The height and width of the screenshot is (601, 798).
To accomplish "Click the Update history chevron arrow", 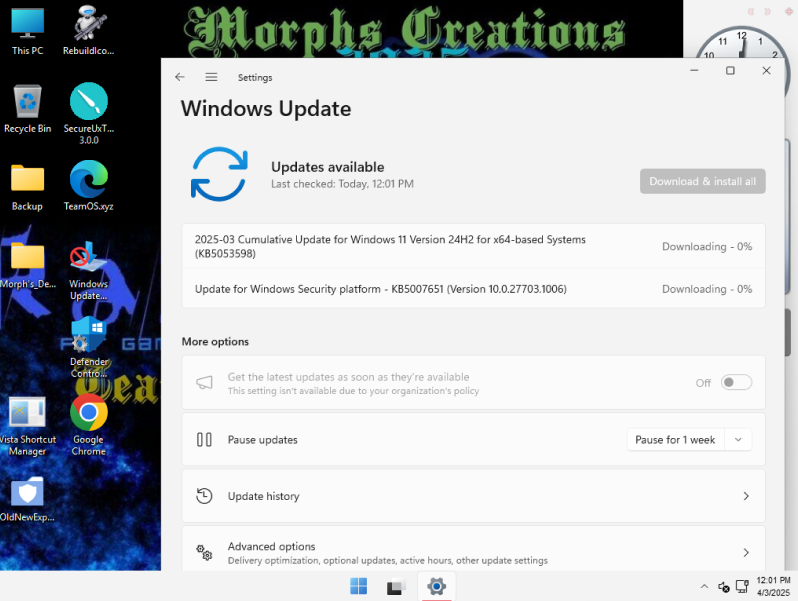I will [746, 496].
